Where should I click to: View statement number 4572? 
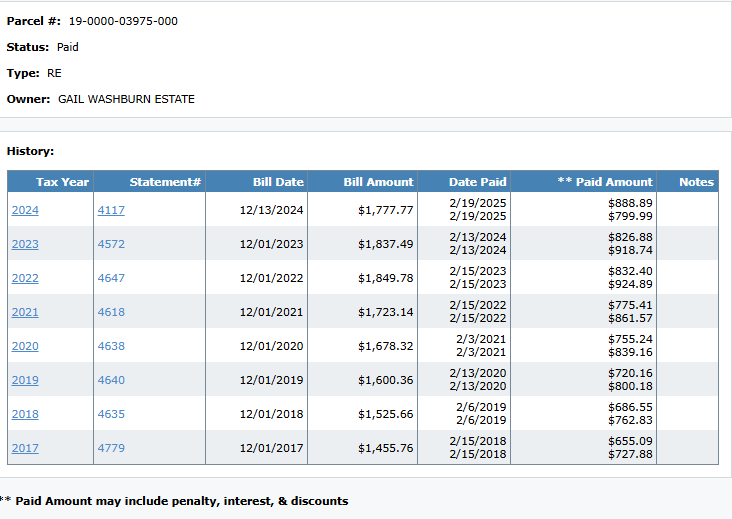(111, 244)
